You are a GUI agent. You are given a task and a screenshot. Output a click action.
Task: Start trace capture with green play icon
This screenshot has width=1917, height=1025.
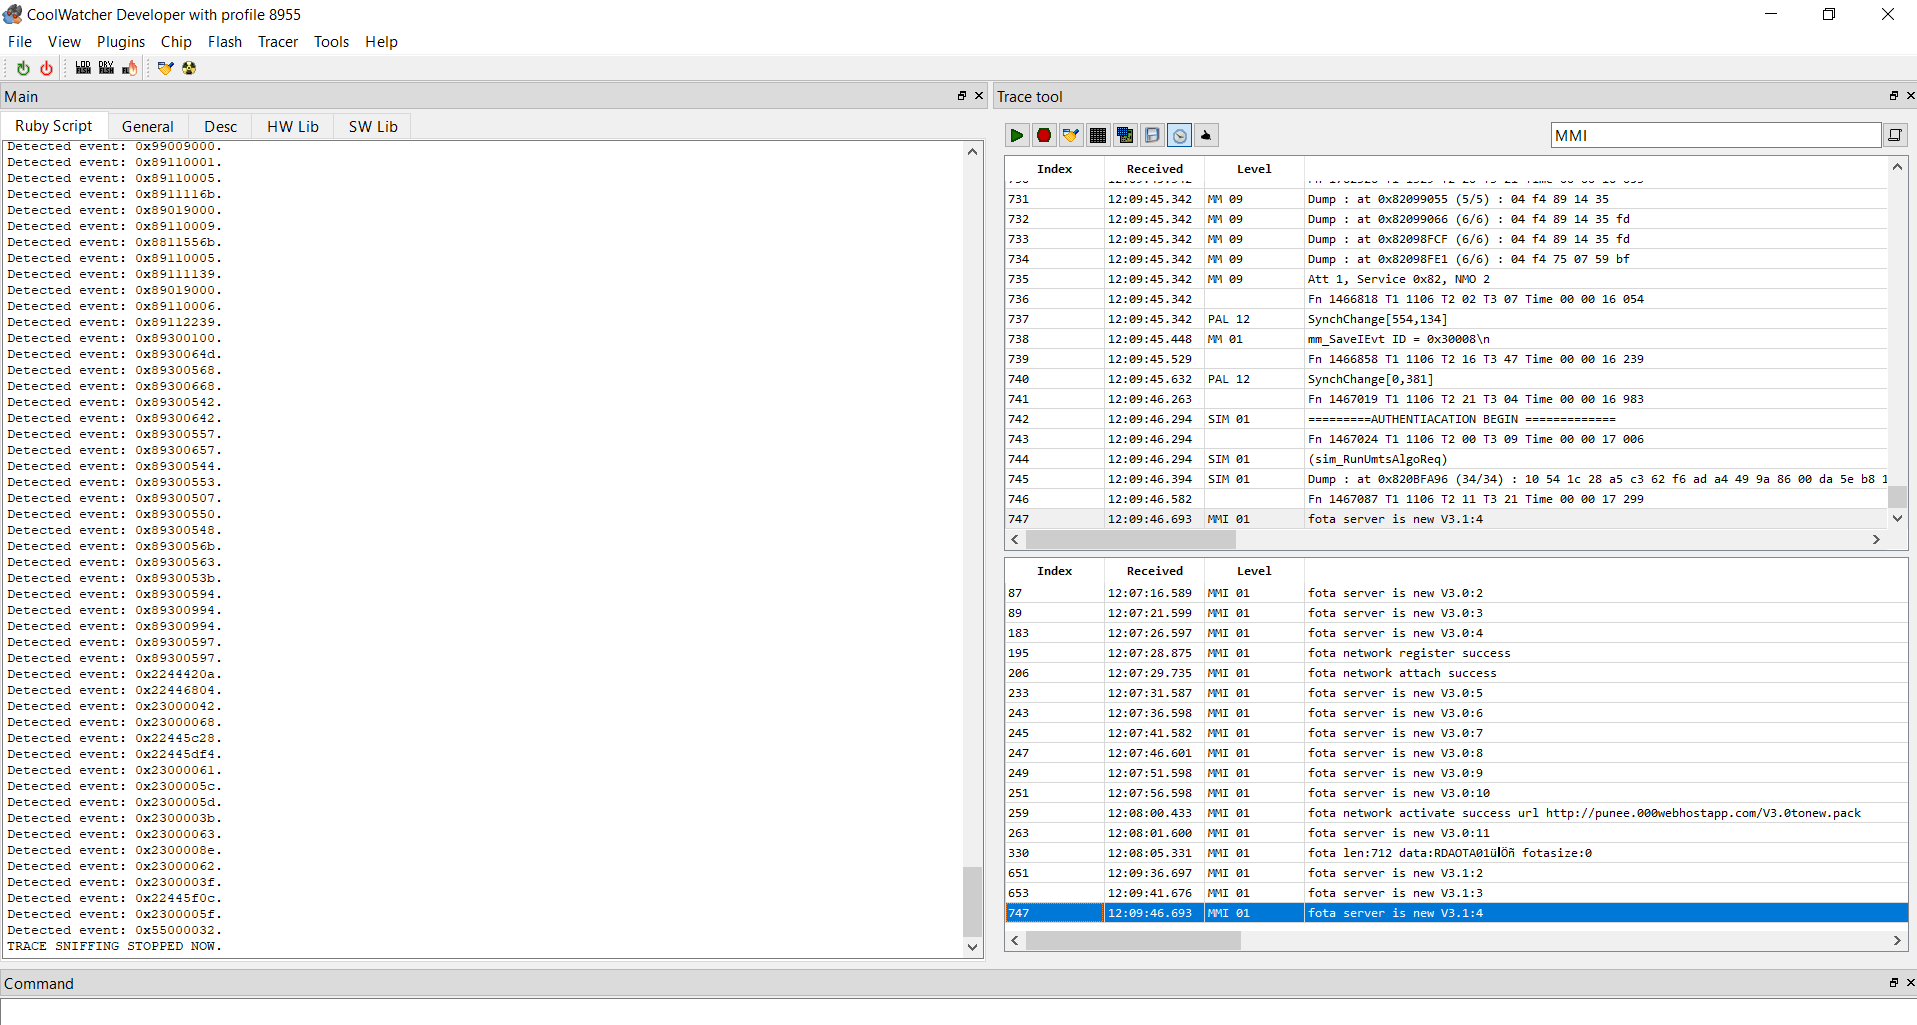point(1016,135)
